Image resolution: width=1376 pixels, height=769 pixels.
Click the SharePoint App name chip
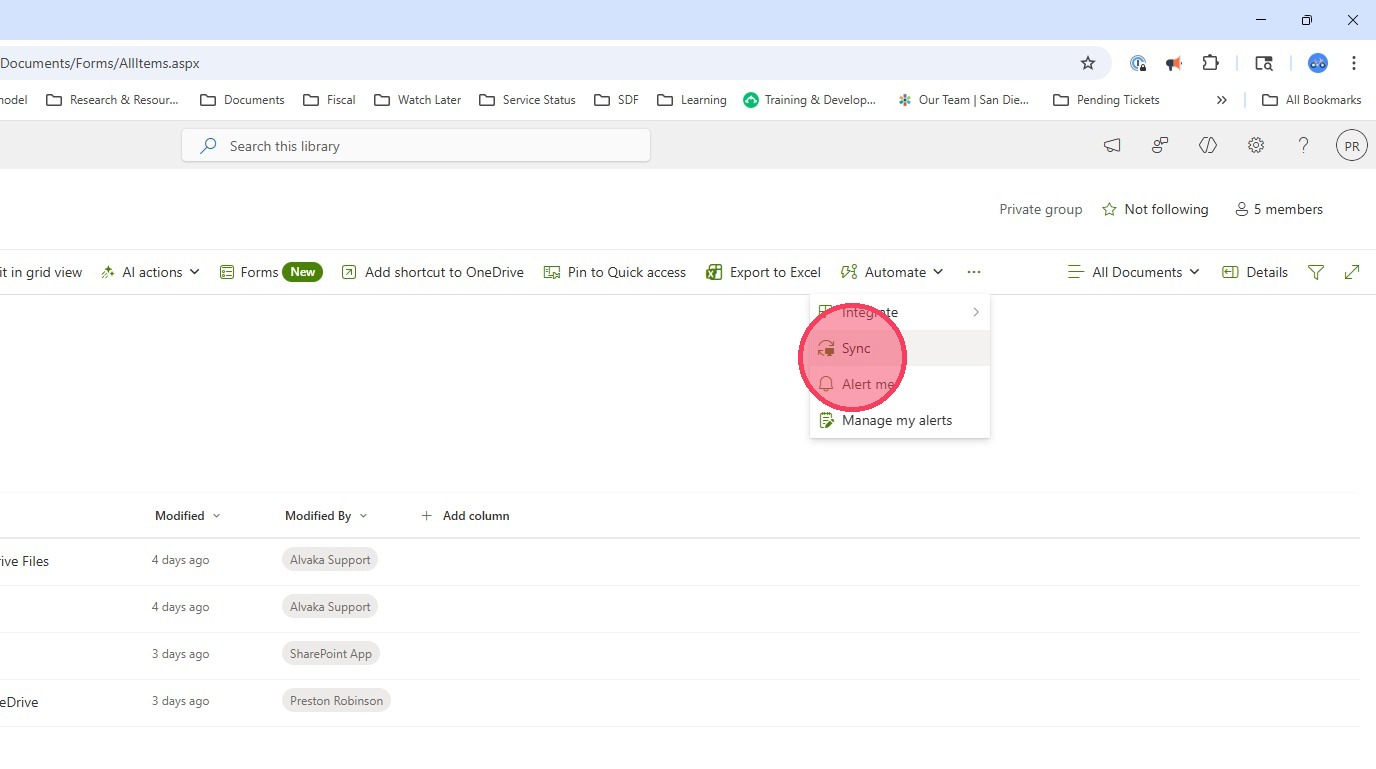click(x=331, y=654)
